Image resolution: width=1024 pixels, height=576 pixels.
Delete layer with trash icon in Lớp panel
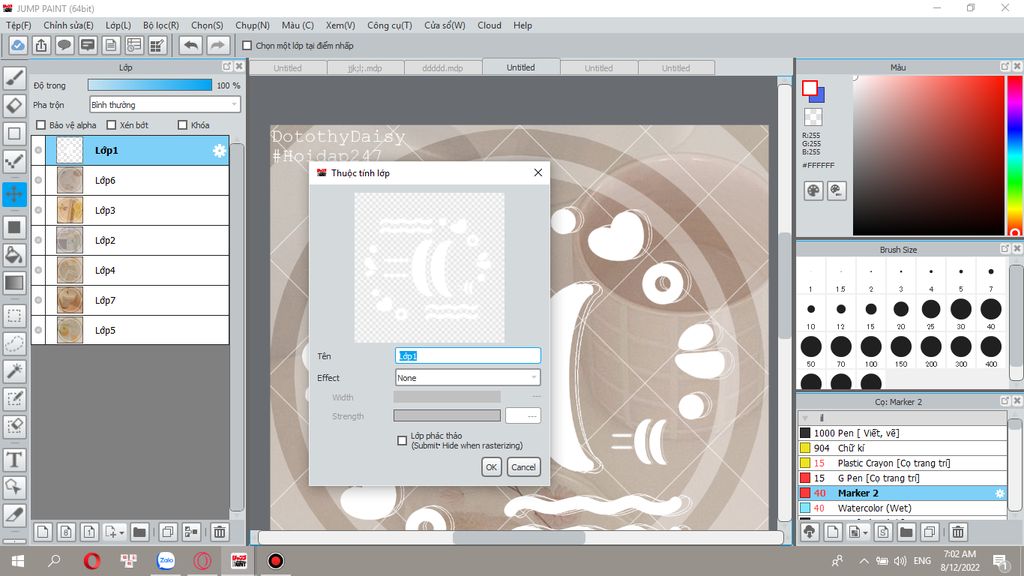(x=219, y=532)
